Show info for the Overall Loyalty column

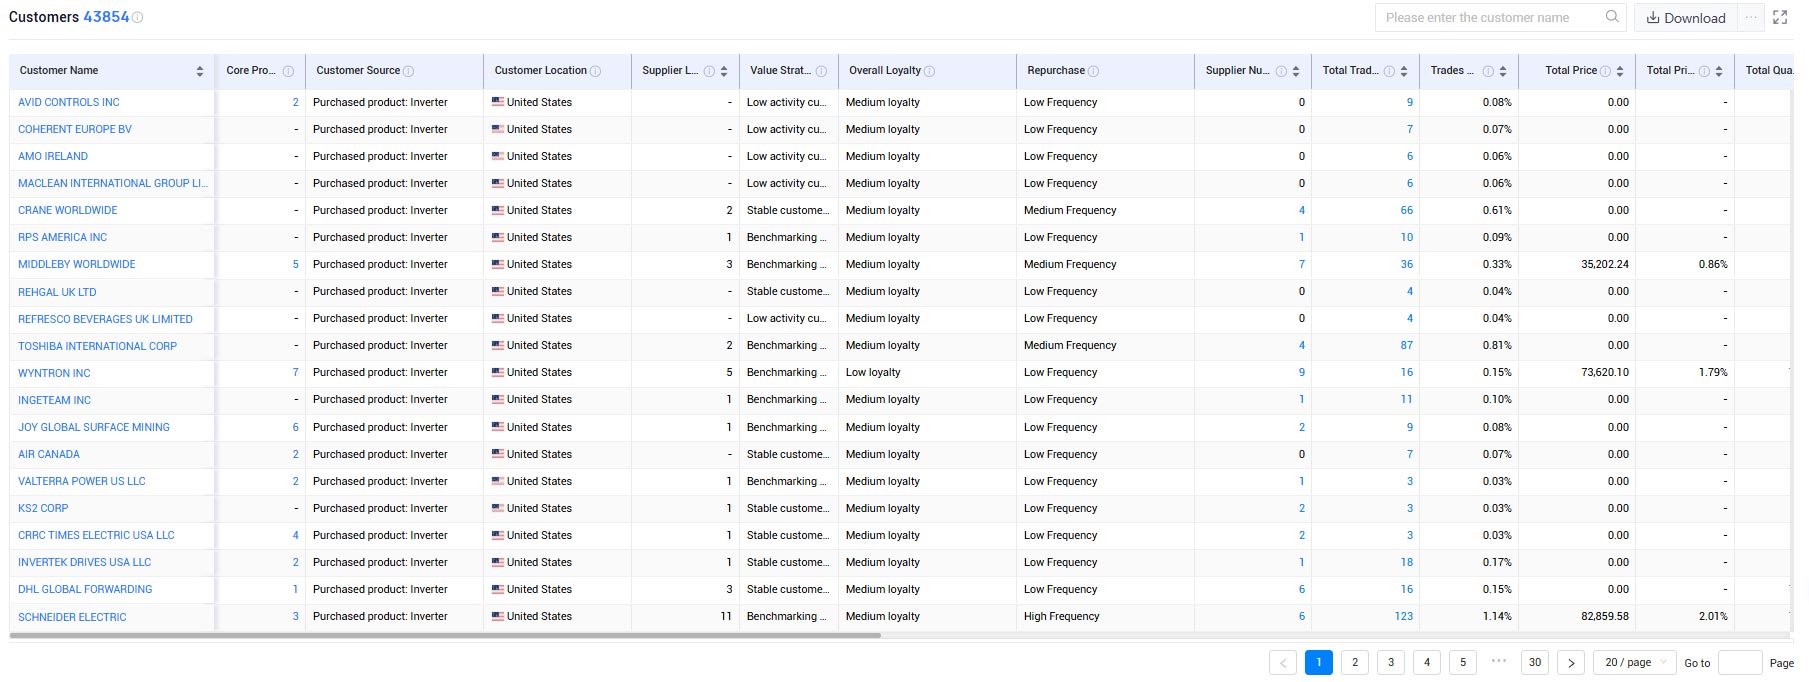click(x=930, y=71)
